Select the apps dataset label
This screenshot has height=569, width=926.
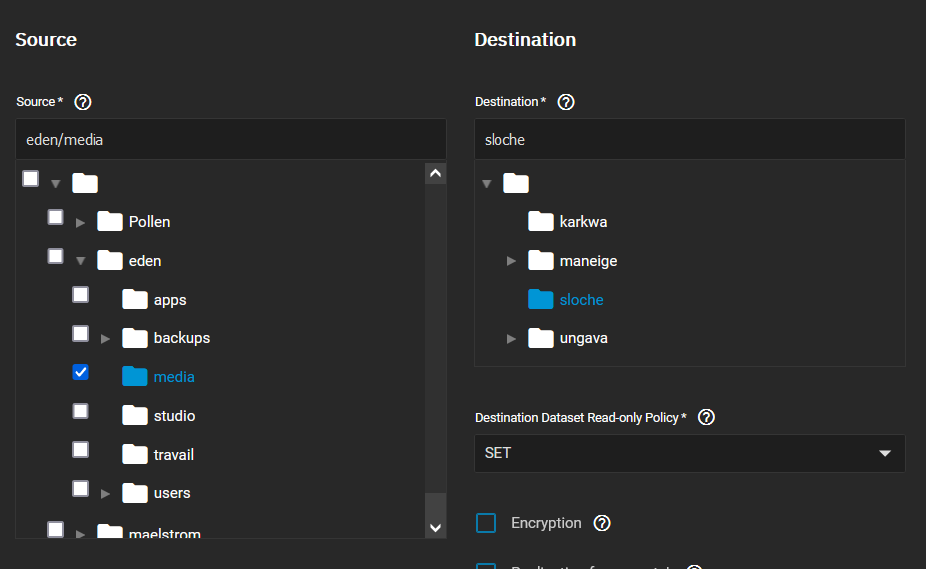pos(170,300)
